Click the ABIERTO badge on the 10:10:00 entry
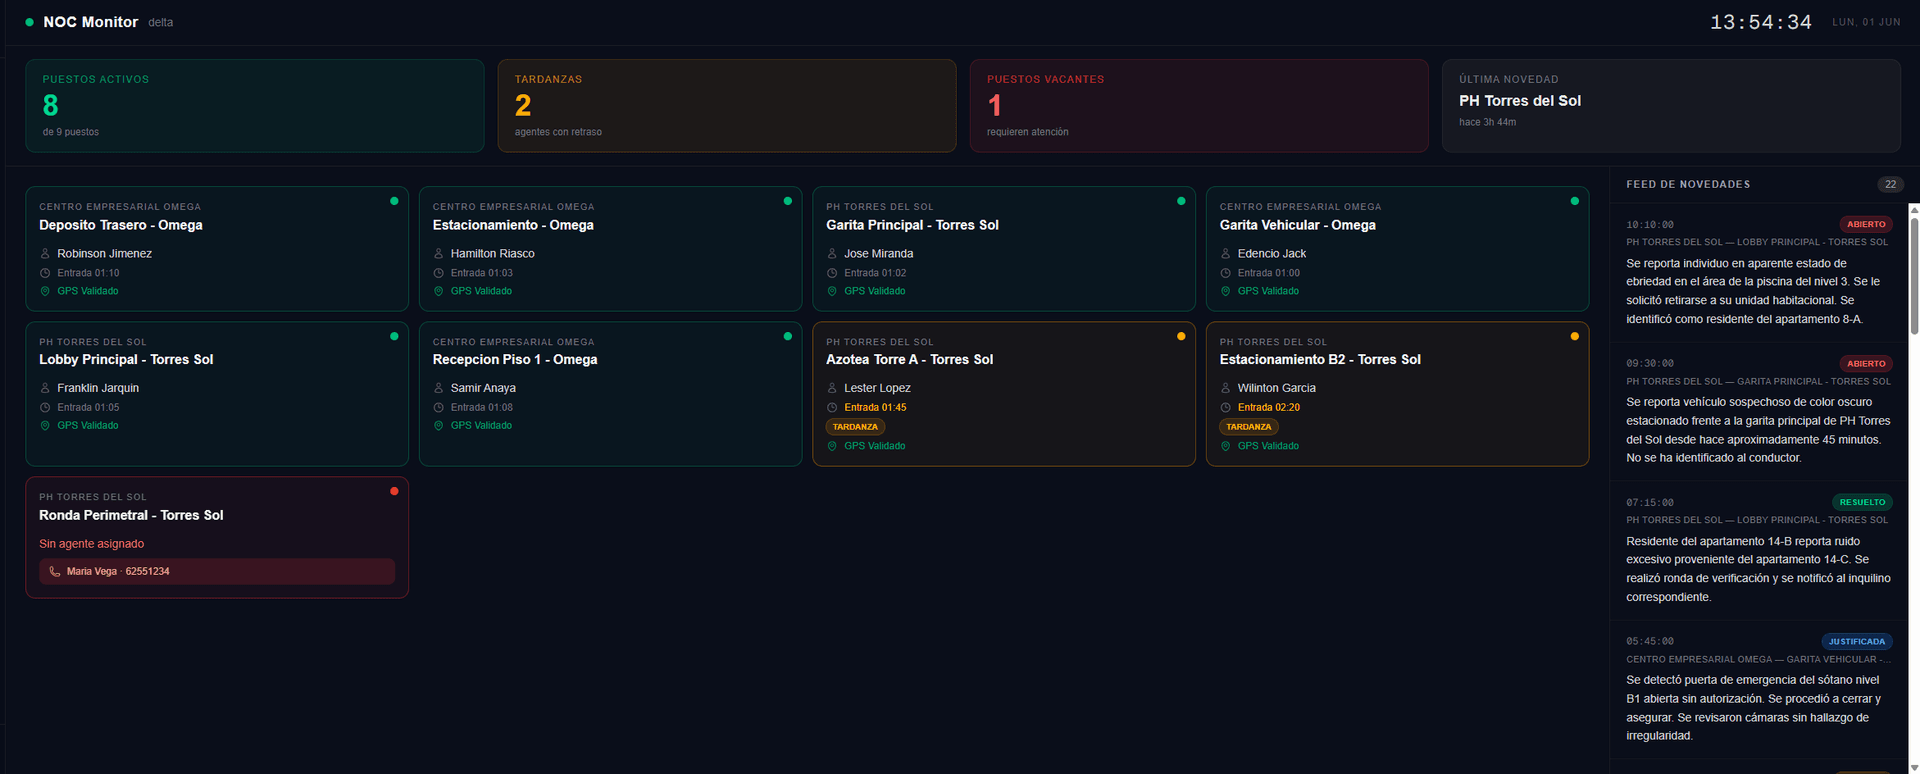1920x774 pixels. [x=1866, y=225]
